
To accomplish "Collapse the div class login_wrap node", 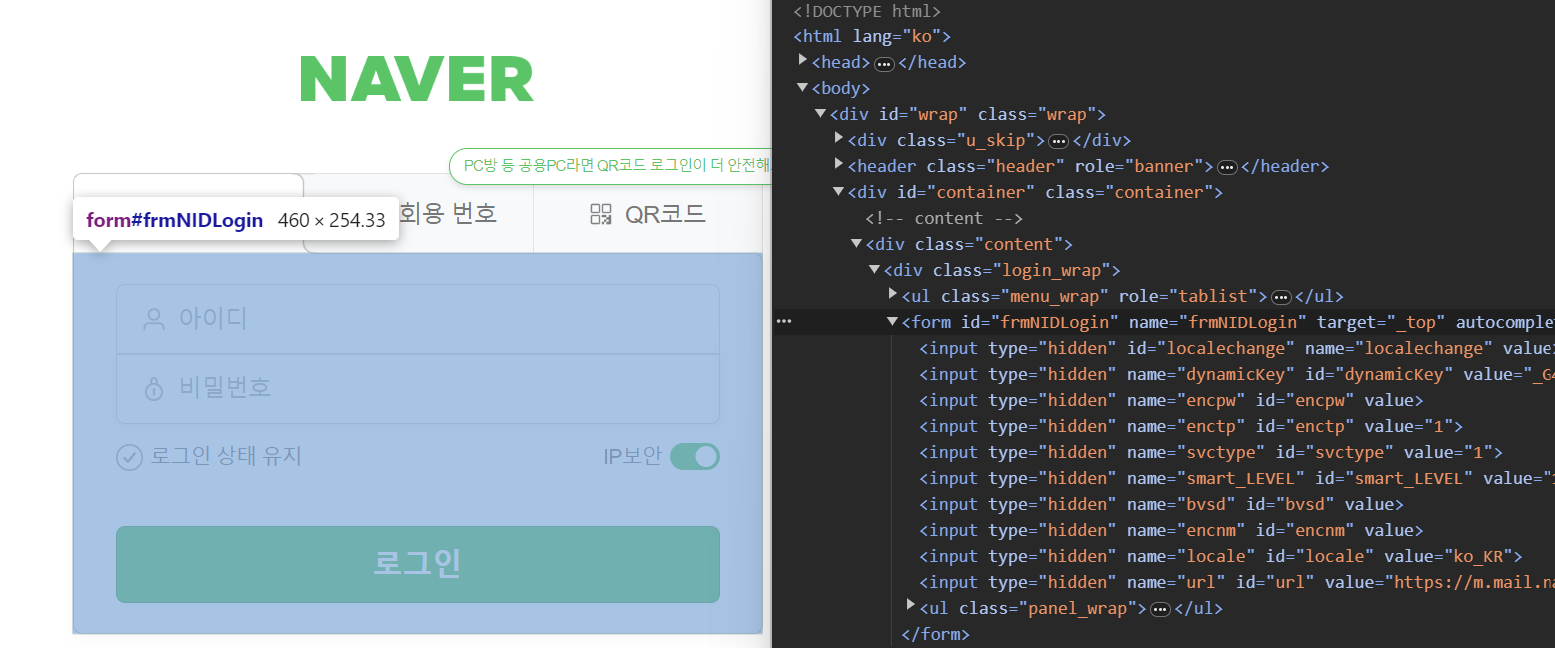I will click(x=874, y=270).
